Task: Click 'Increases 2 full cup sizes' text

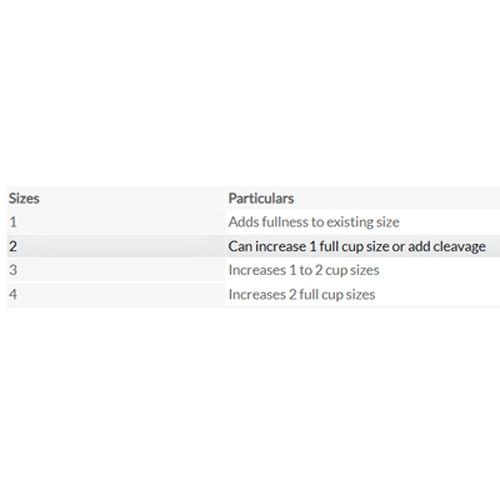Action: (x=302, y=295)
